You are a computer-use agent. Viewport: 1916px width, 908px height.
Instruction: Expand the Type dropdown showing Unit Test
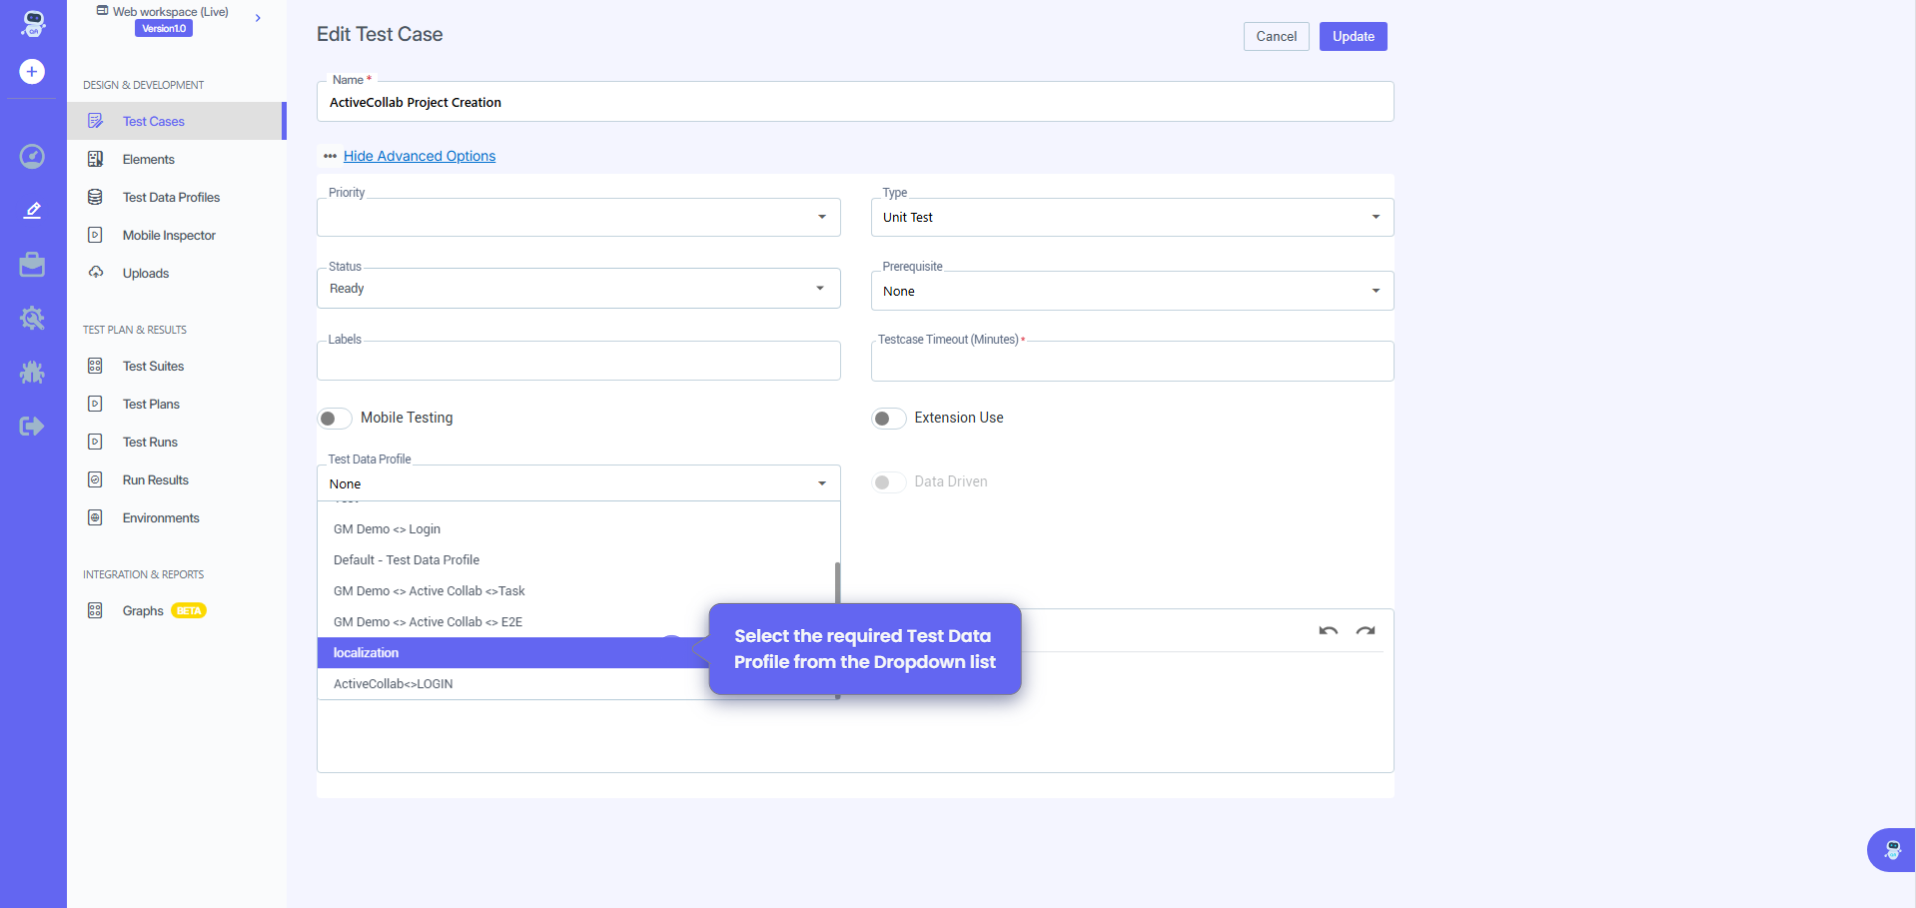pyautogui.click(x=1131, y=217)
